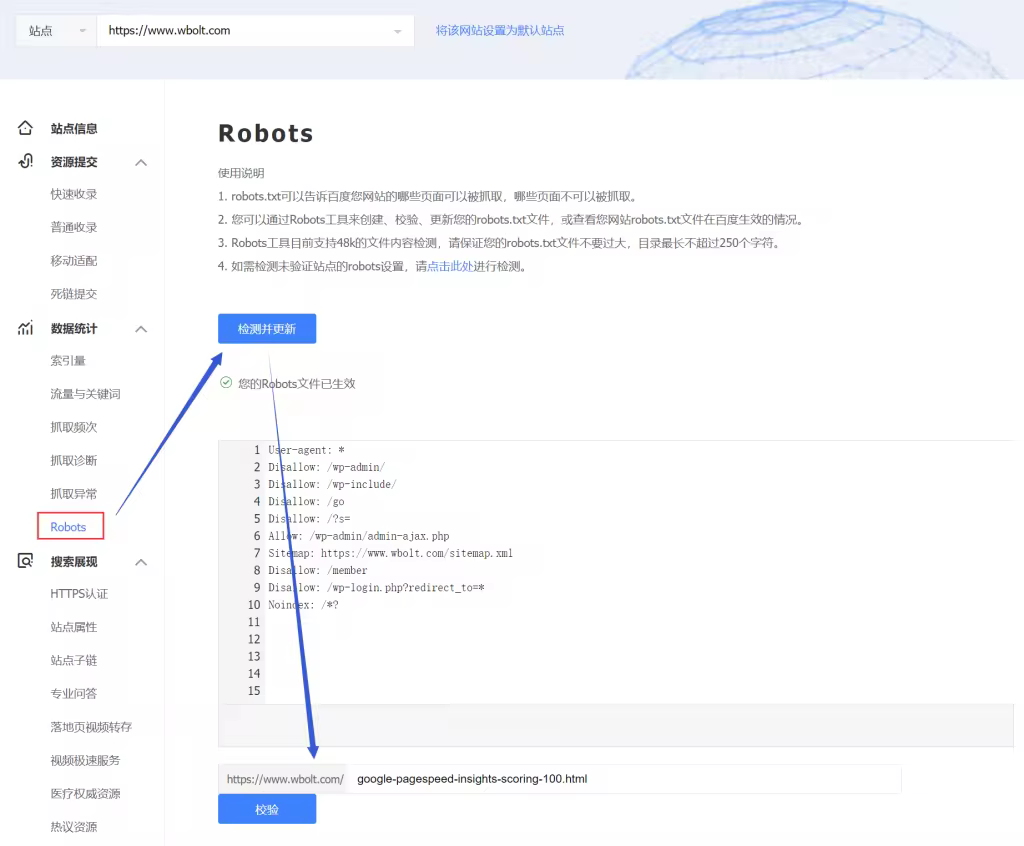1024x846 pixels.
Task: Open 落地页视频转存 menu item
Action: point(91,727)
